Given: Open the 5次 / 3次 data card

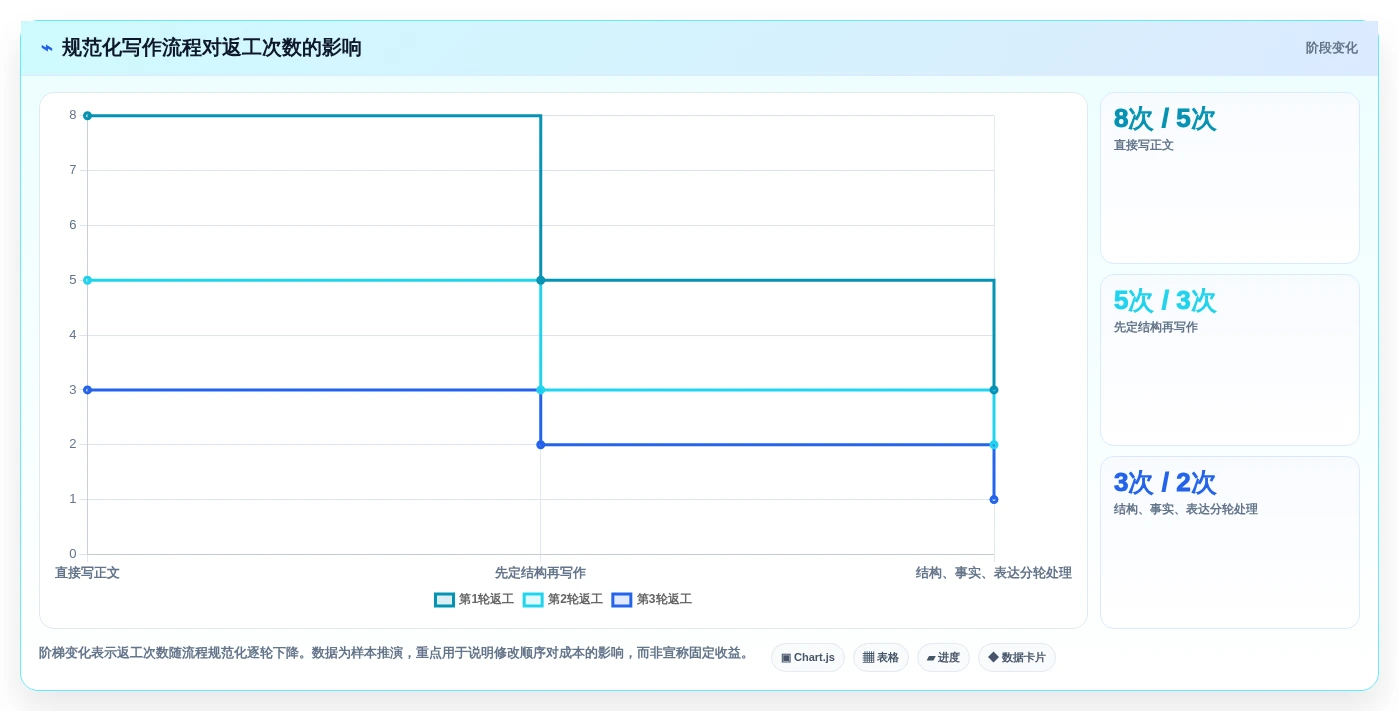Looking at the screenshot, I should pyautogui.click(x=1229, y=360).
